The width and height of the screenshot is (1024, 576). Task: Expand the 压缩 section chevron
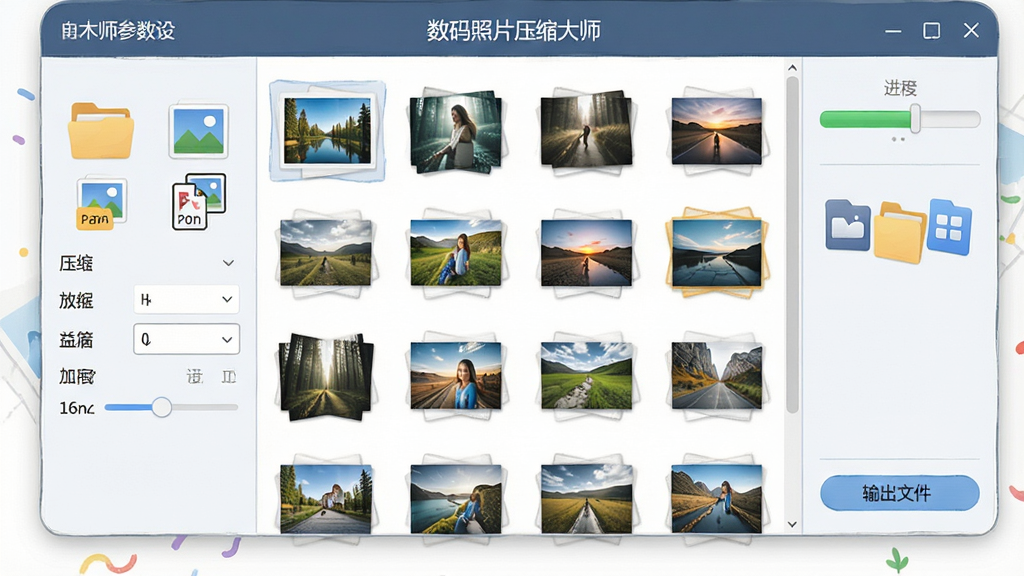click(228, 263)
